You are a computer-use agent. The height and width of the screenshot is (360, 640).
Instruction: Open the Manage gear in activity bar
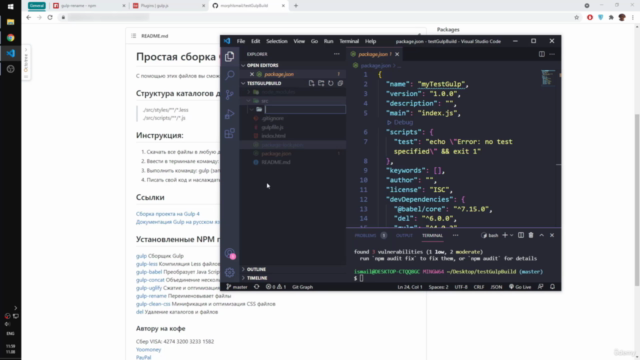(230, 272)
